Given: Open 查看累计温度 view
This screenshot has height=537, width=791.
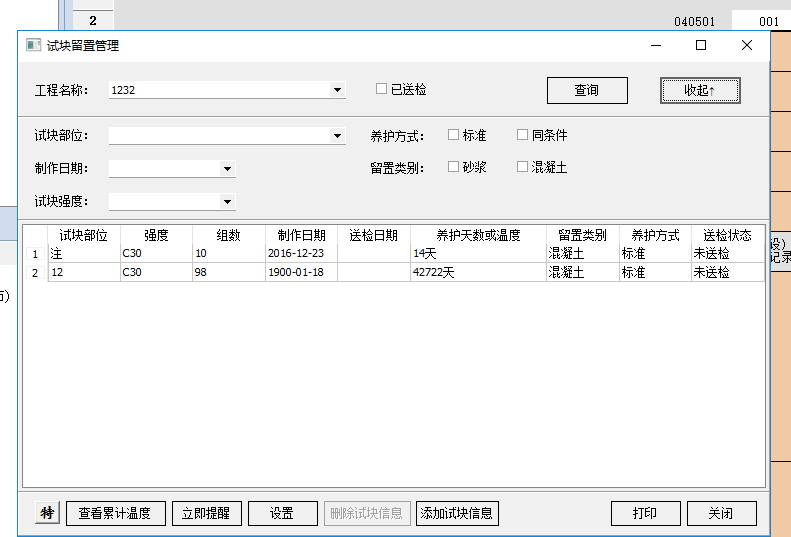Looking at the screenshot, I should [x=115, y=513].
